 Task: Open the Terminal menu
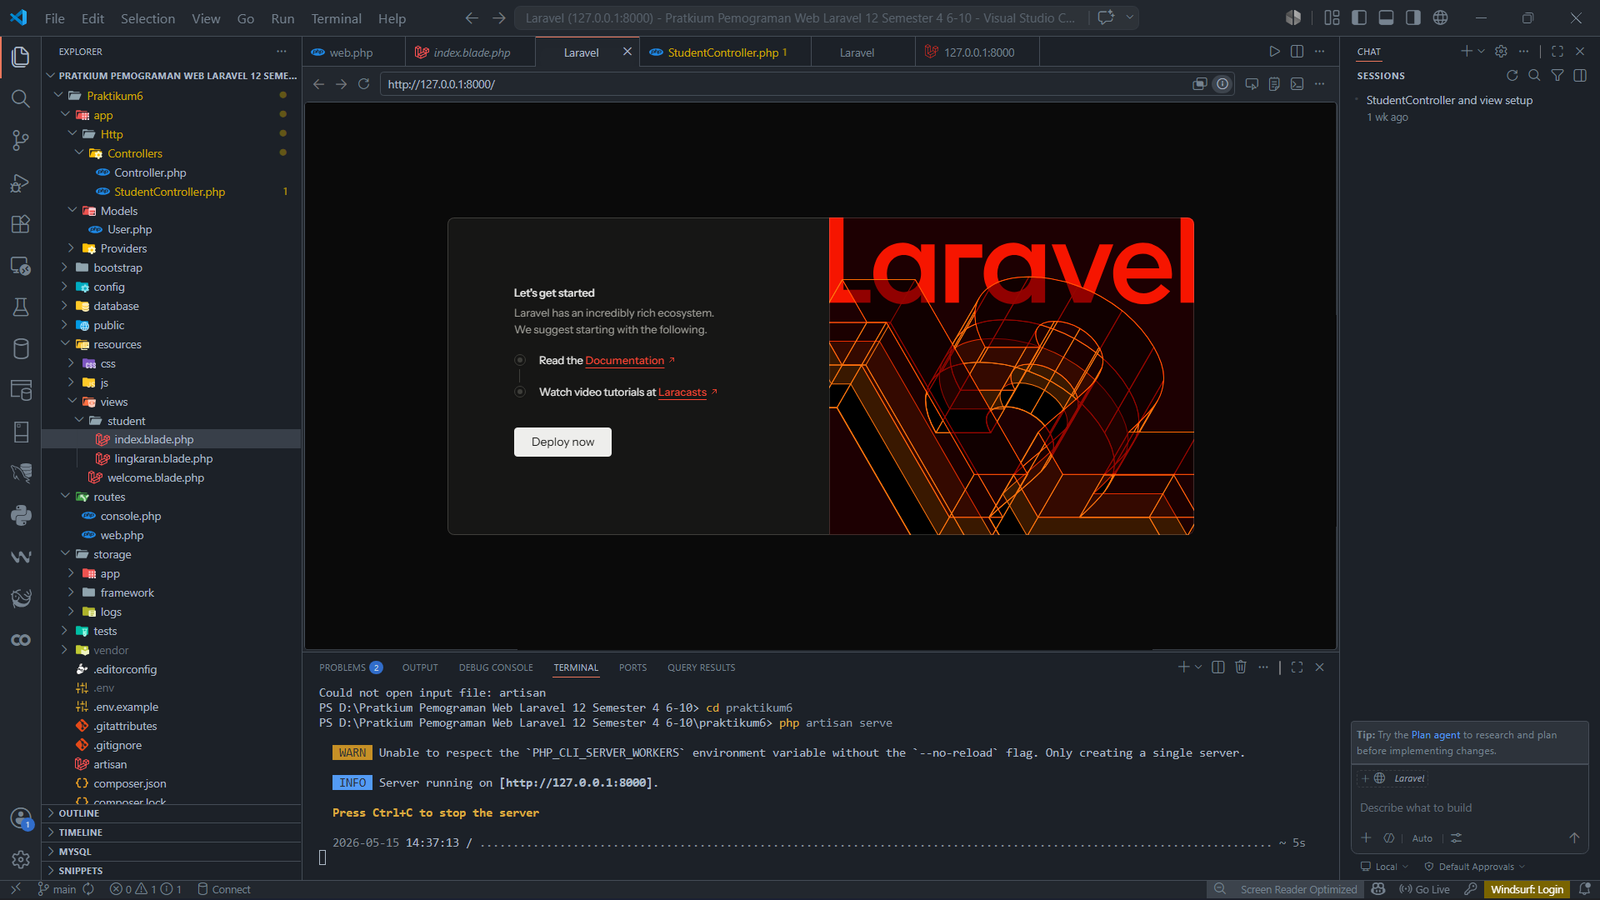336,18
